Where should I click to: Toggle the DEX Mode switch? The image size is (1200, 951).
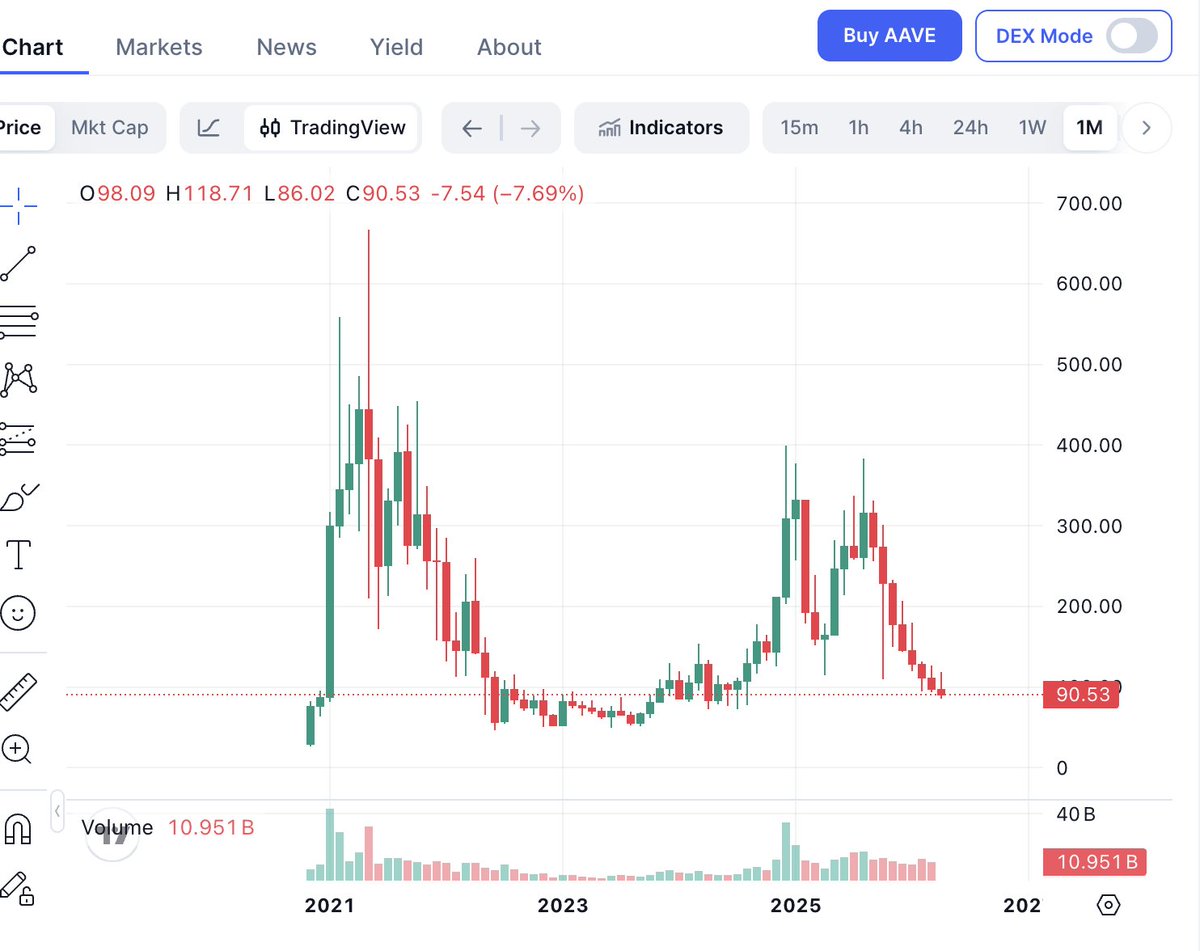pyautogui.click(x=1132, y=37)
